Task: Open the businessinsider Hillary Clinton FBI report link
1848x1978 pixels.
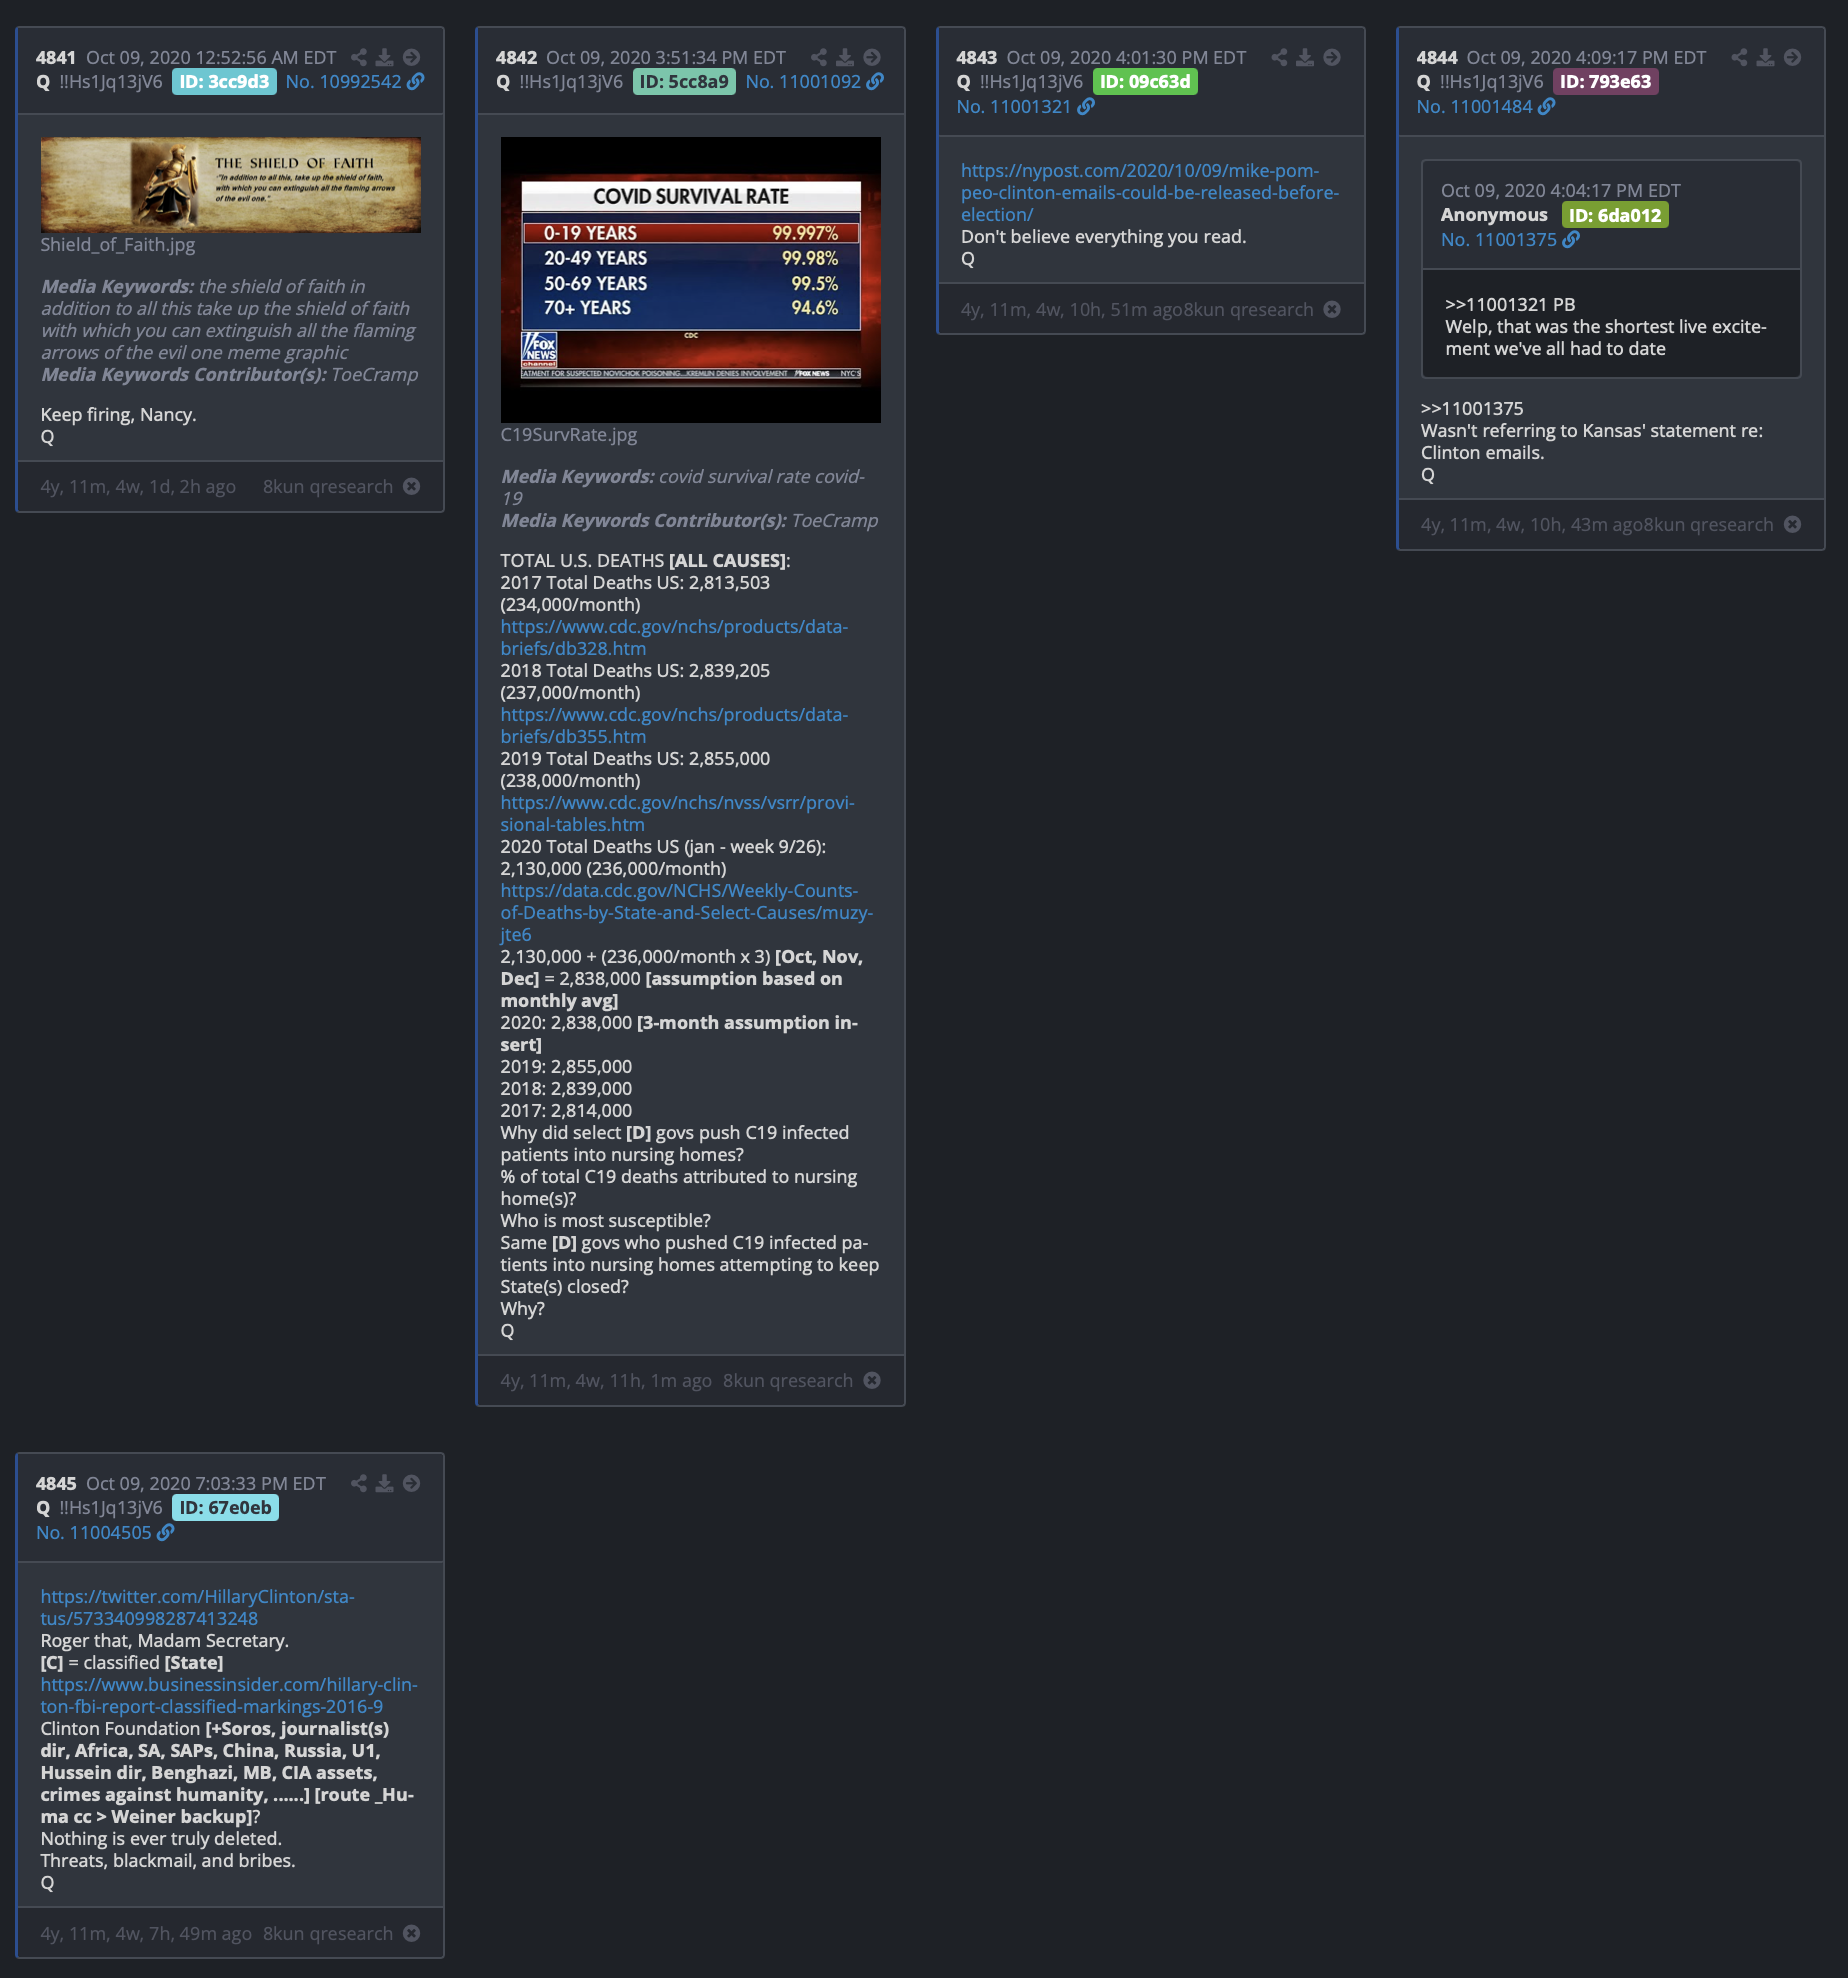Action: (229, 1695)
